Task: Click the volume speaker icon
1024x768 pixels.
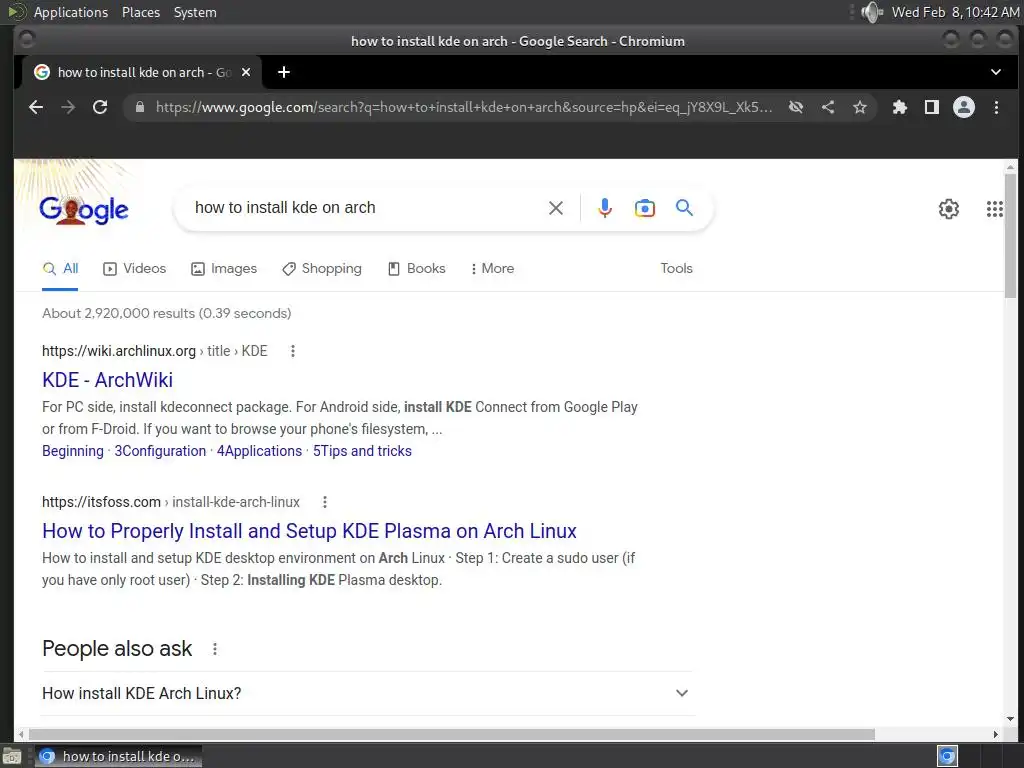Action: [x=871, y=12]
